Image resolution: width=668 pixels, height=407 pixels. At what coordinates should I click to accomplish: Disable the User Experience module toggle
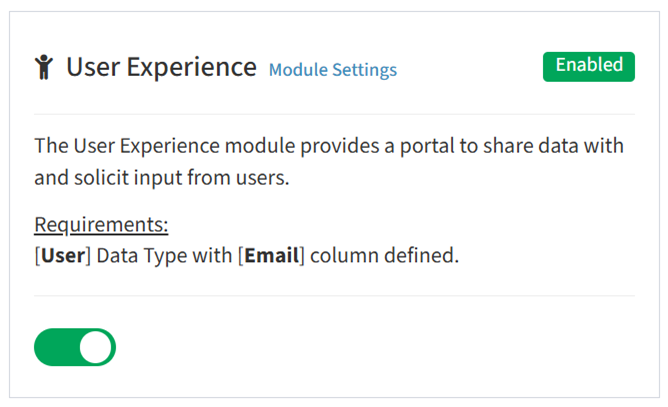75,347
